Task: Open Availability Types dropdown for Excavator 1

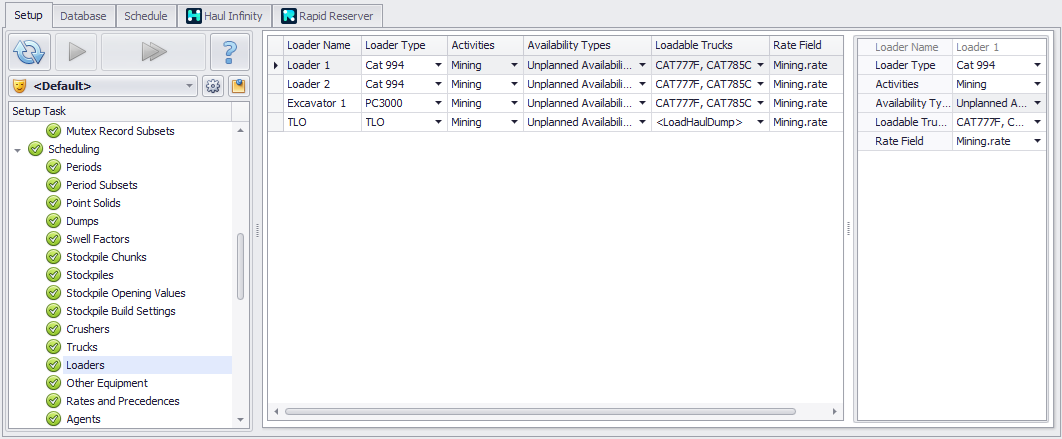Action: 642,103
